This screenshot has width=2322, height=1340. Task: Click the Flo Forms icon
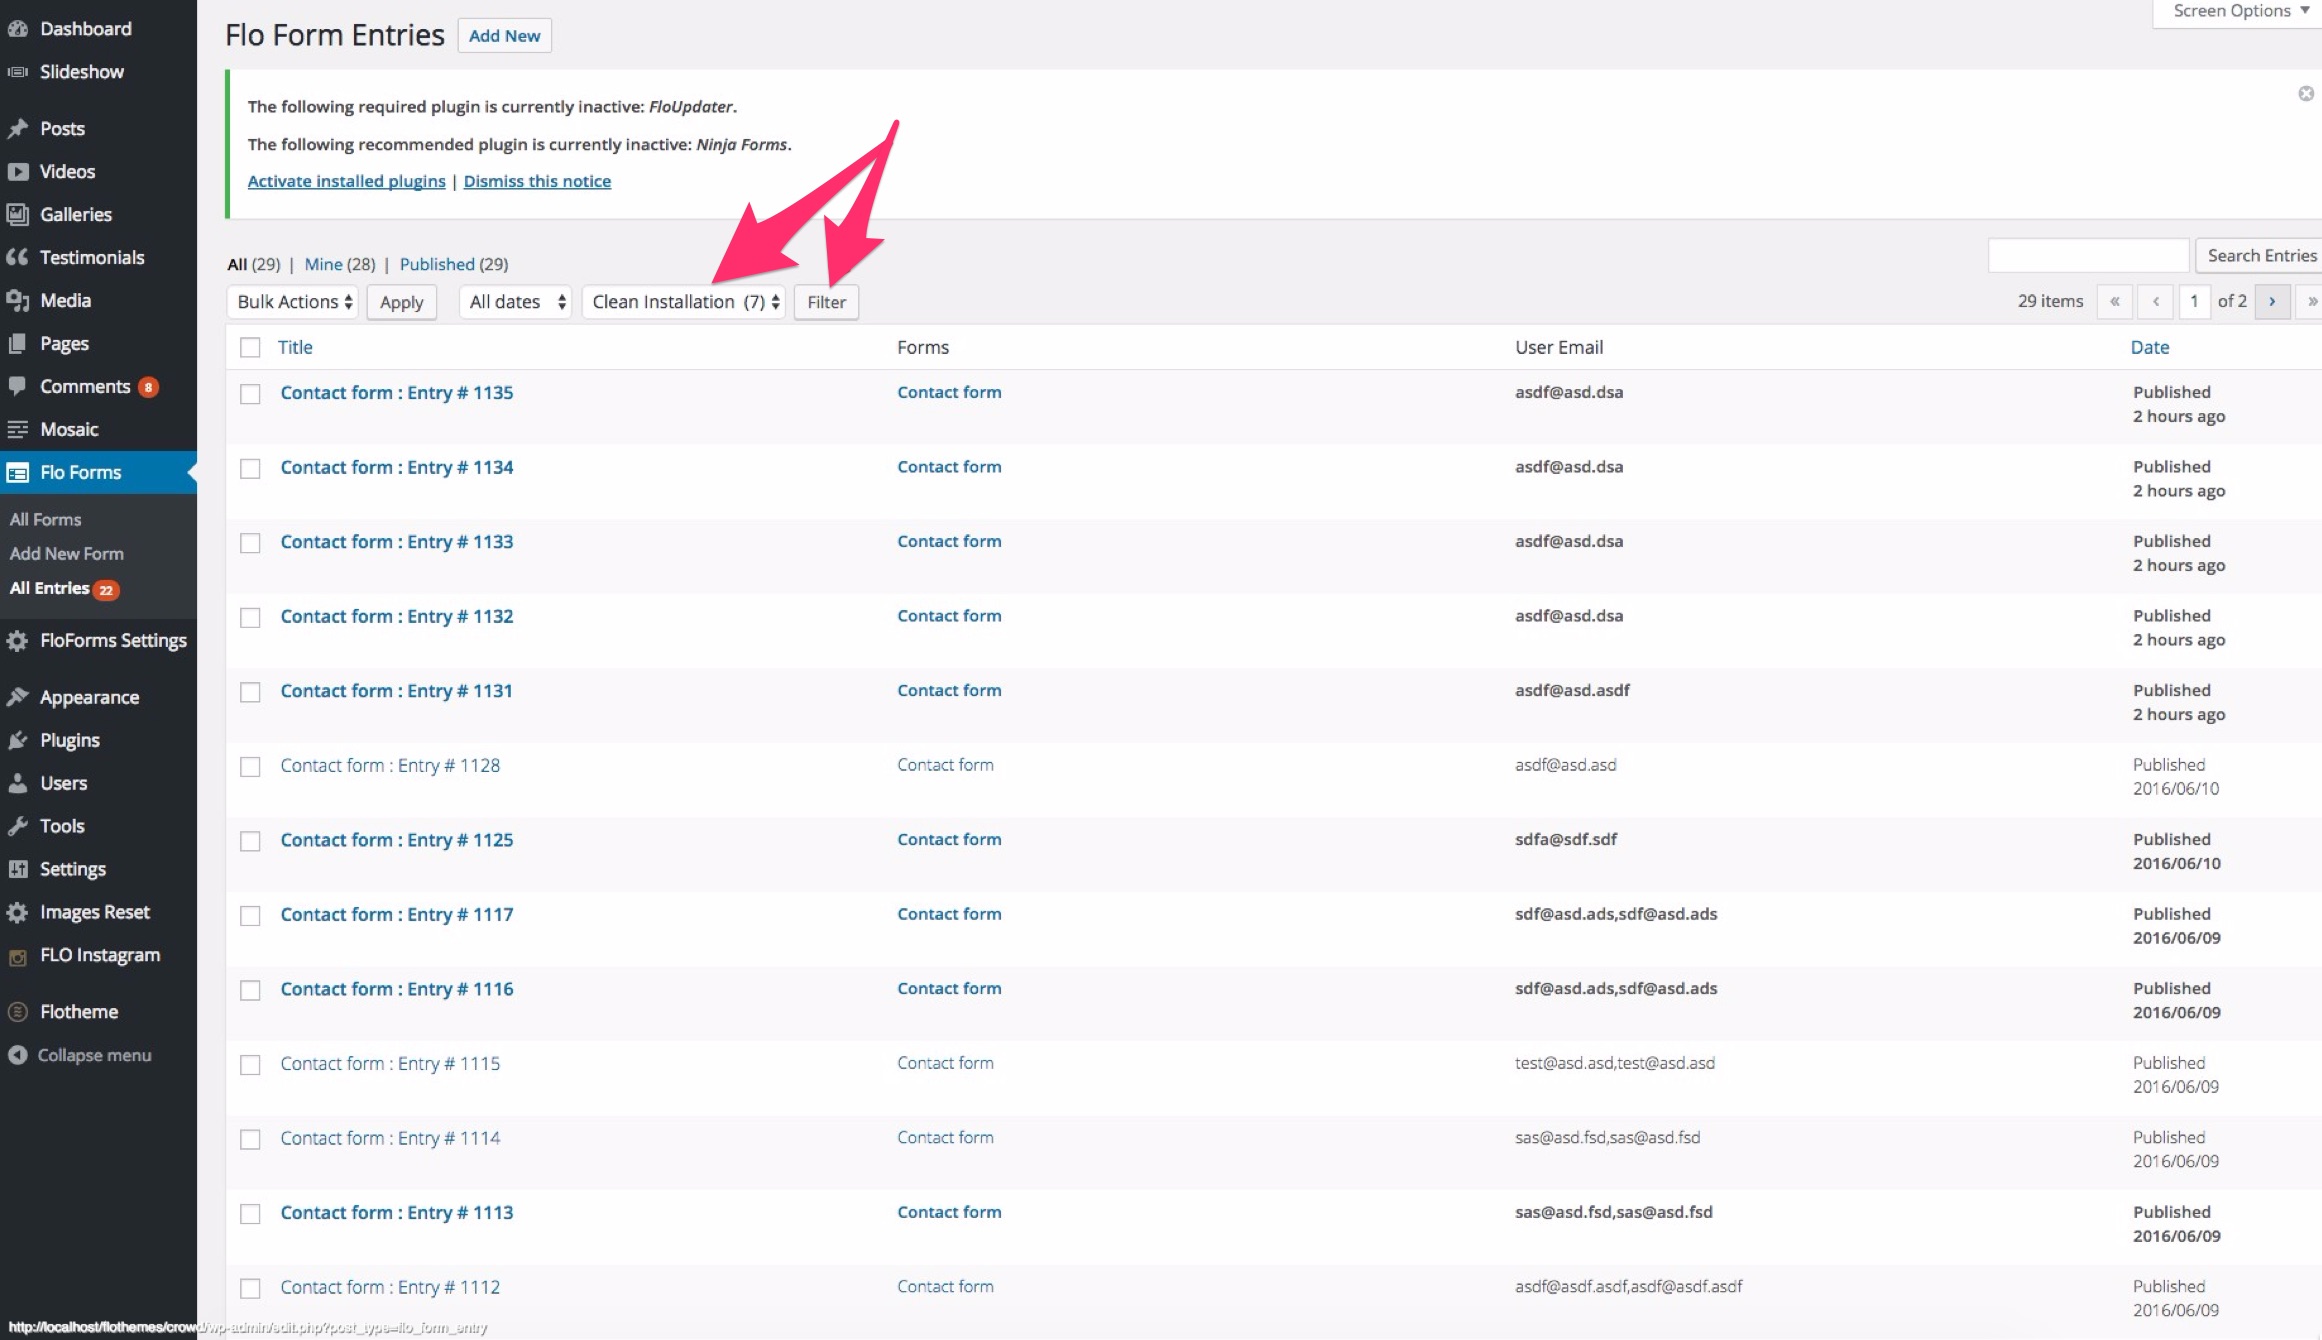[18, 472]
